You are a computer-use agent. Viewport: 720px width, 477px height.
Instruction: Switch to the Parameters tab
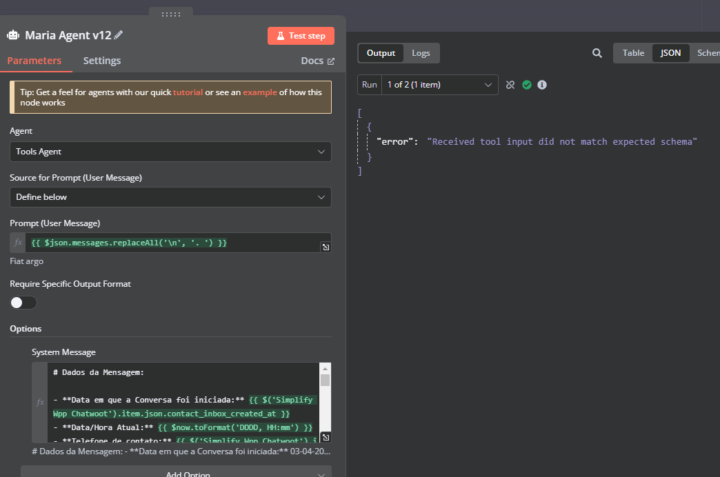[x=34, y=61]
